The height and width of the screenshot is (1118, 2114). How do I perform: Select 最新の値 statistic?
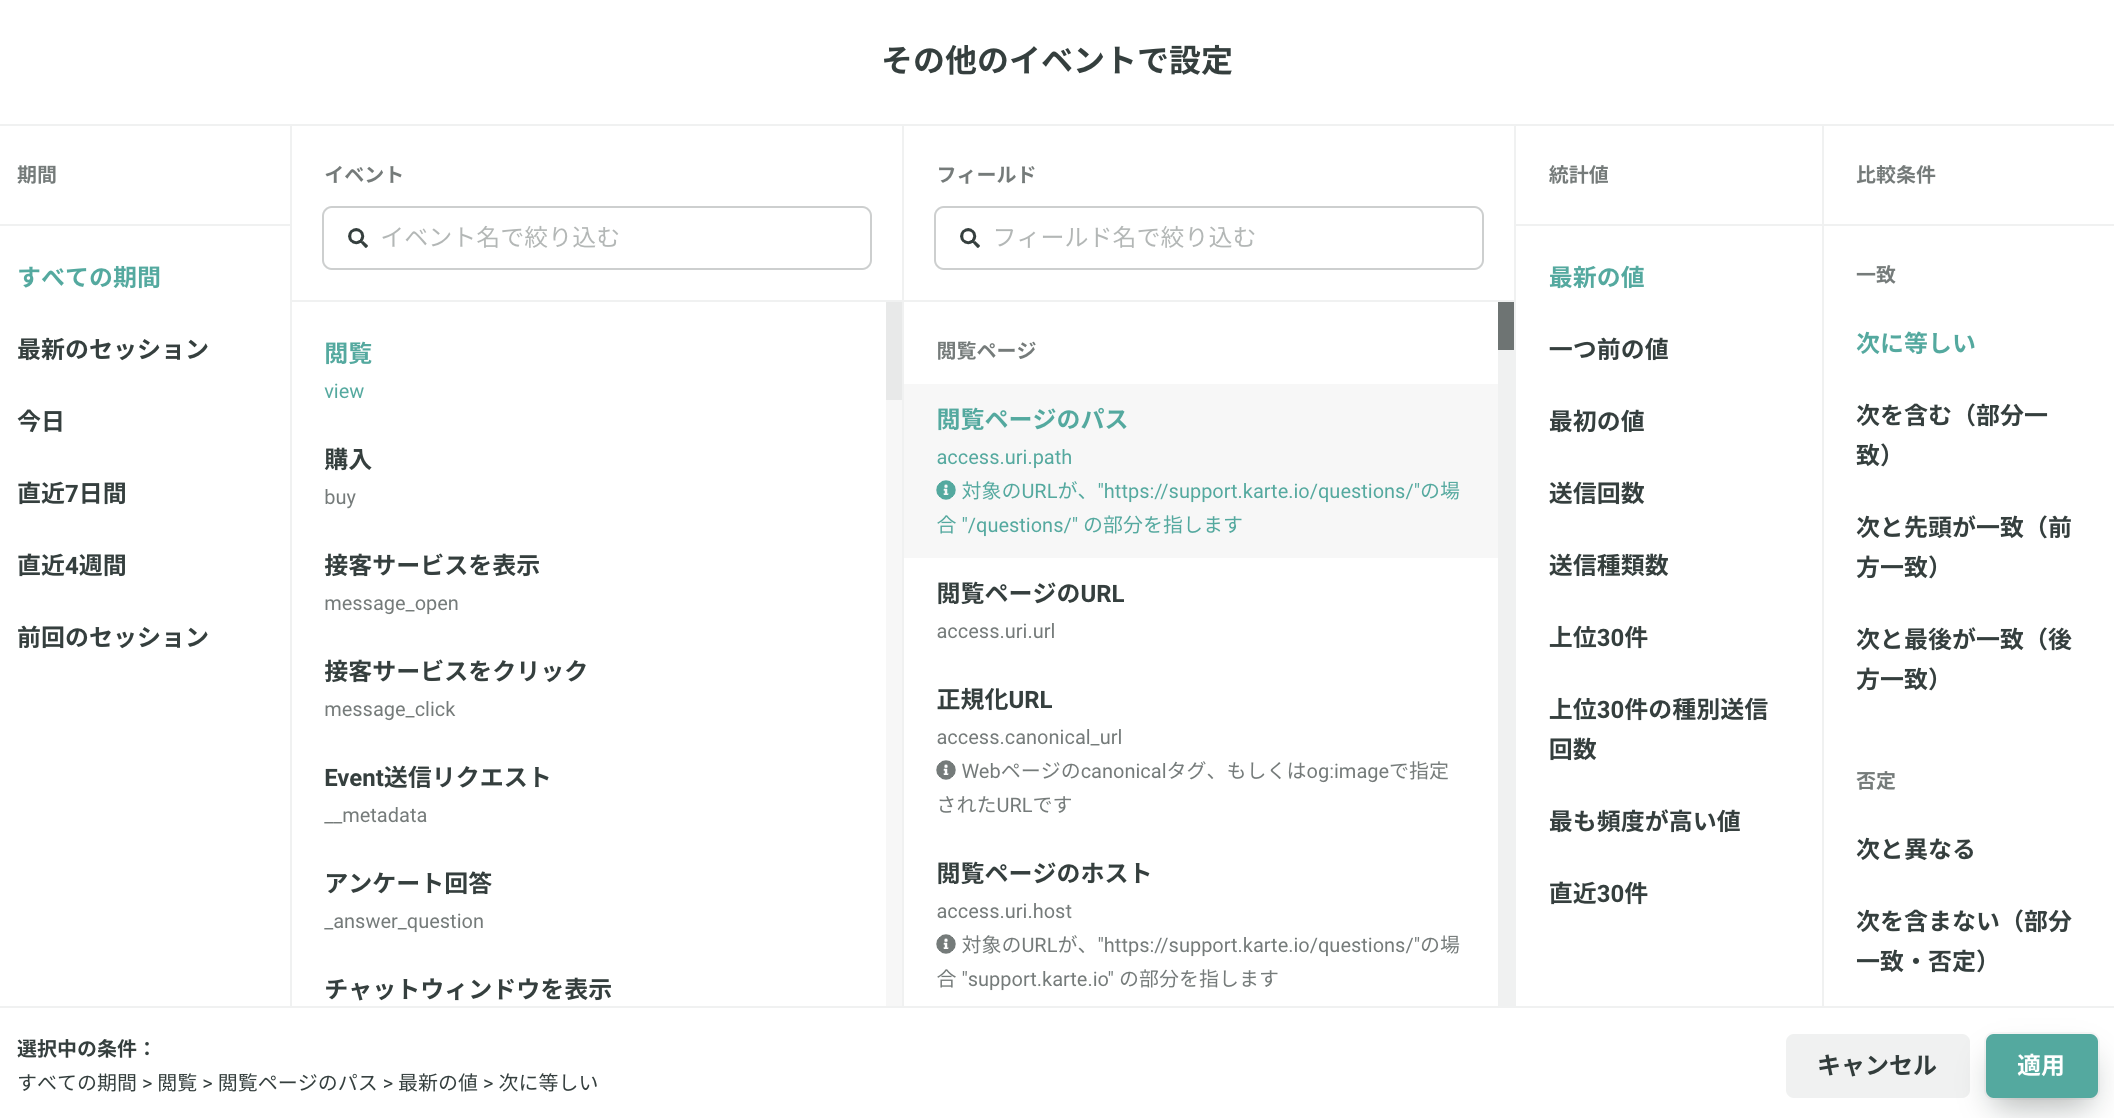click(1597, 277)
